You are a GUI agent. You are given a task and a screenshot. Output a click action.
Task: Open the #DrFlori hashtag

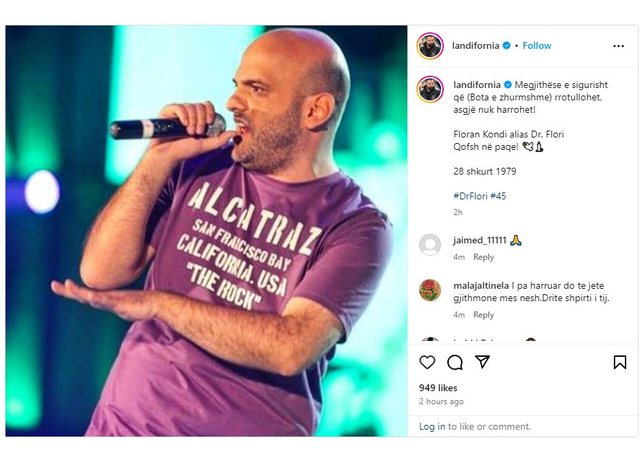click(x=471, y=196)
